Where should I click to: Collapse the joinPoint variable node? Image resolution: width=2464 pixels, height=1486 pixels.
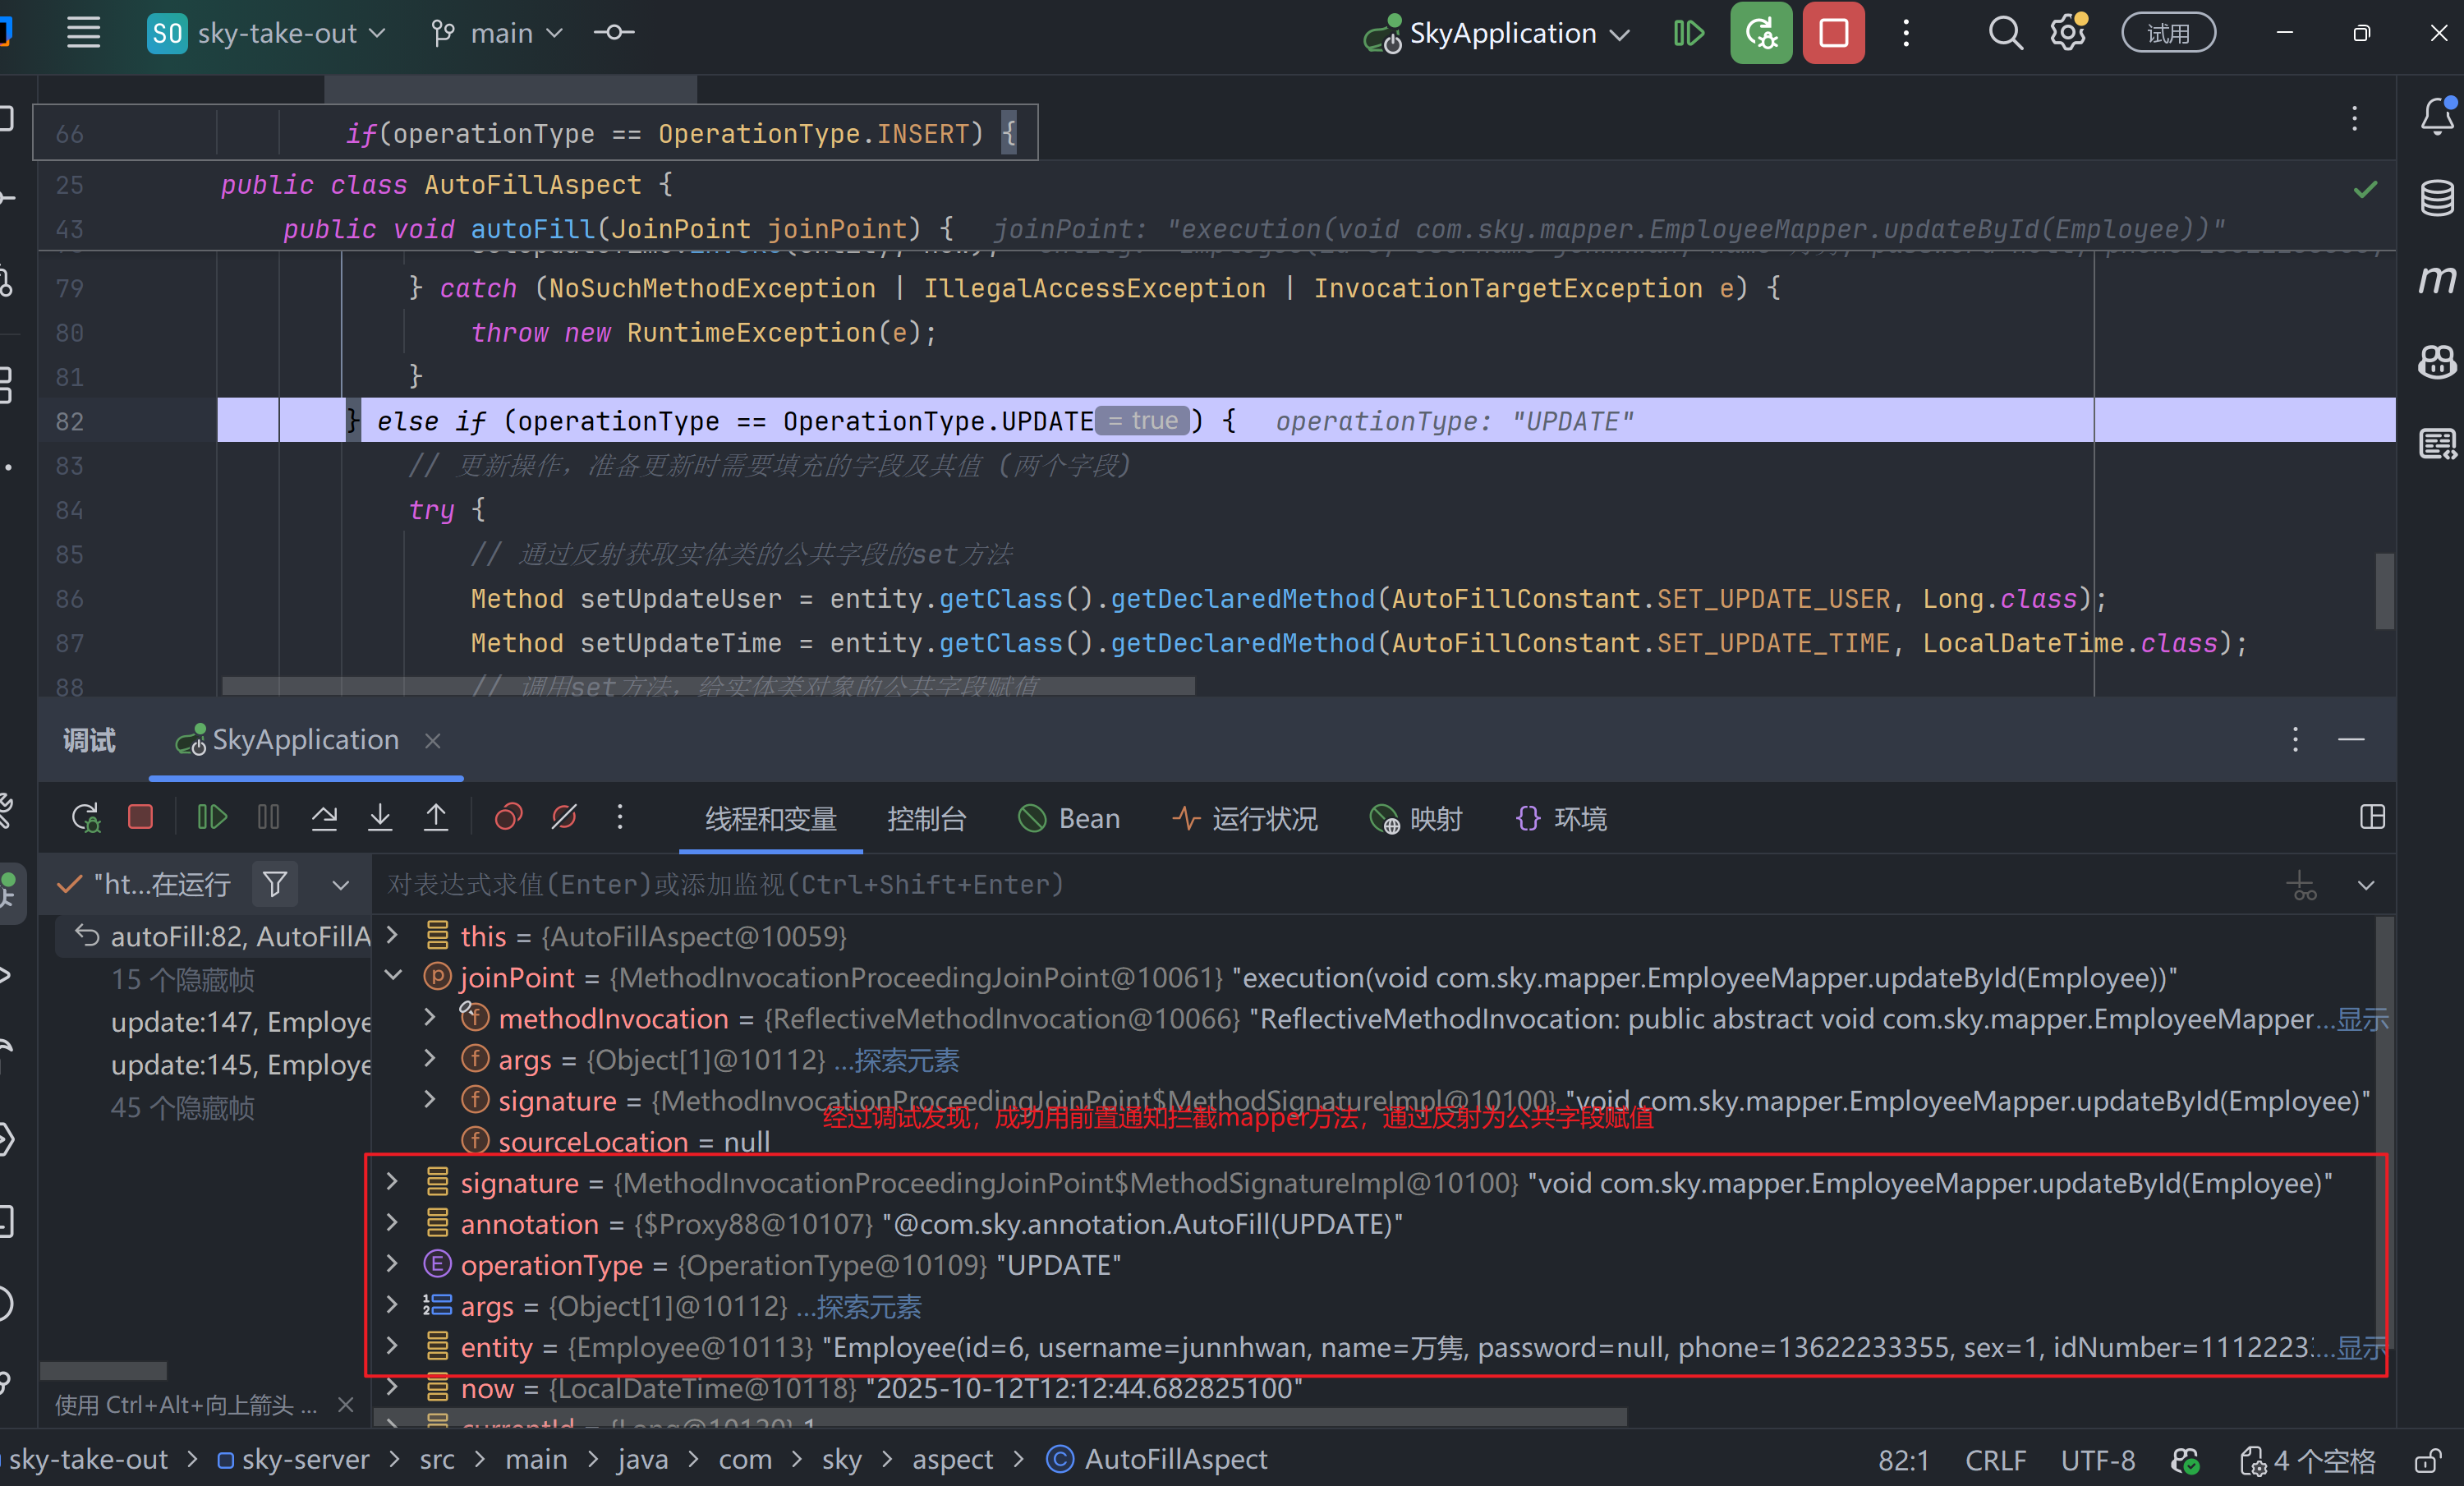tap(393, 976)
